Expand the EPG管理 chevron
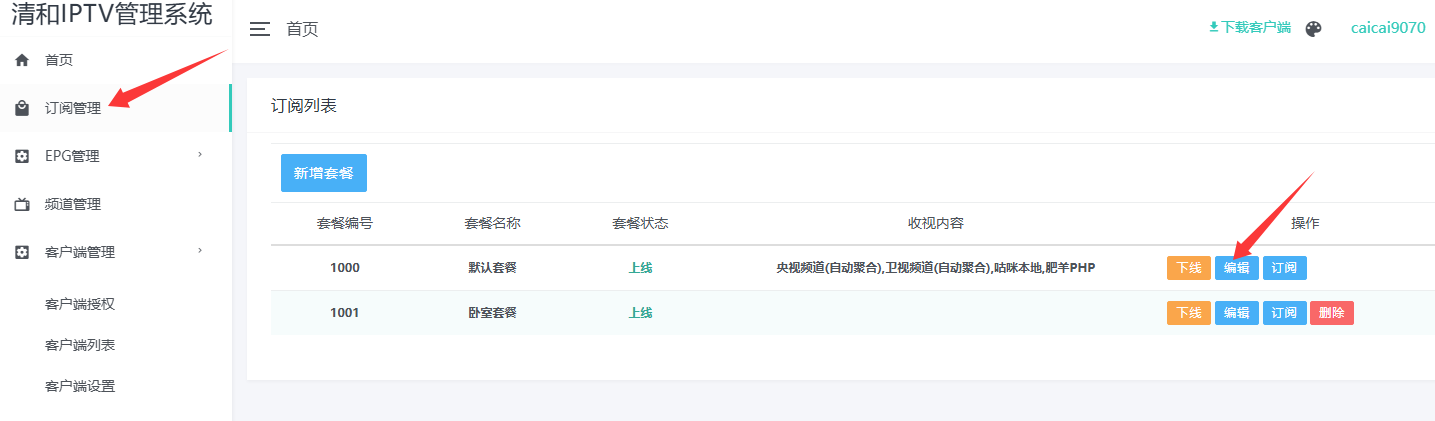Viewport: 1435px width, 421px height. pos(200,154)
